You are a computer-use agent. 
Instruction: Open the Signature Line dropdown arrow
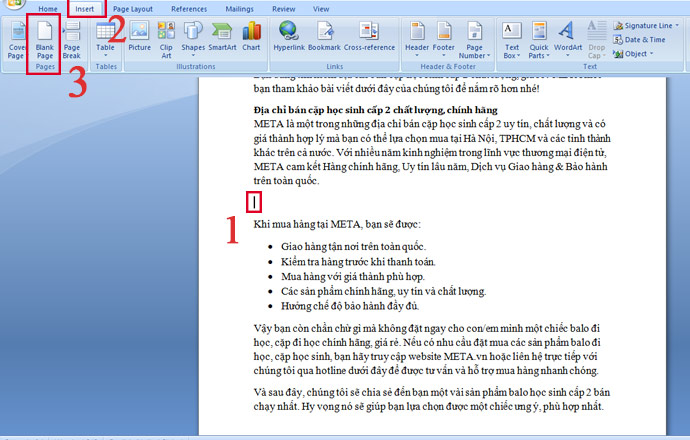point(677,26)
